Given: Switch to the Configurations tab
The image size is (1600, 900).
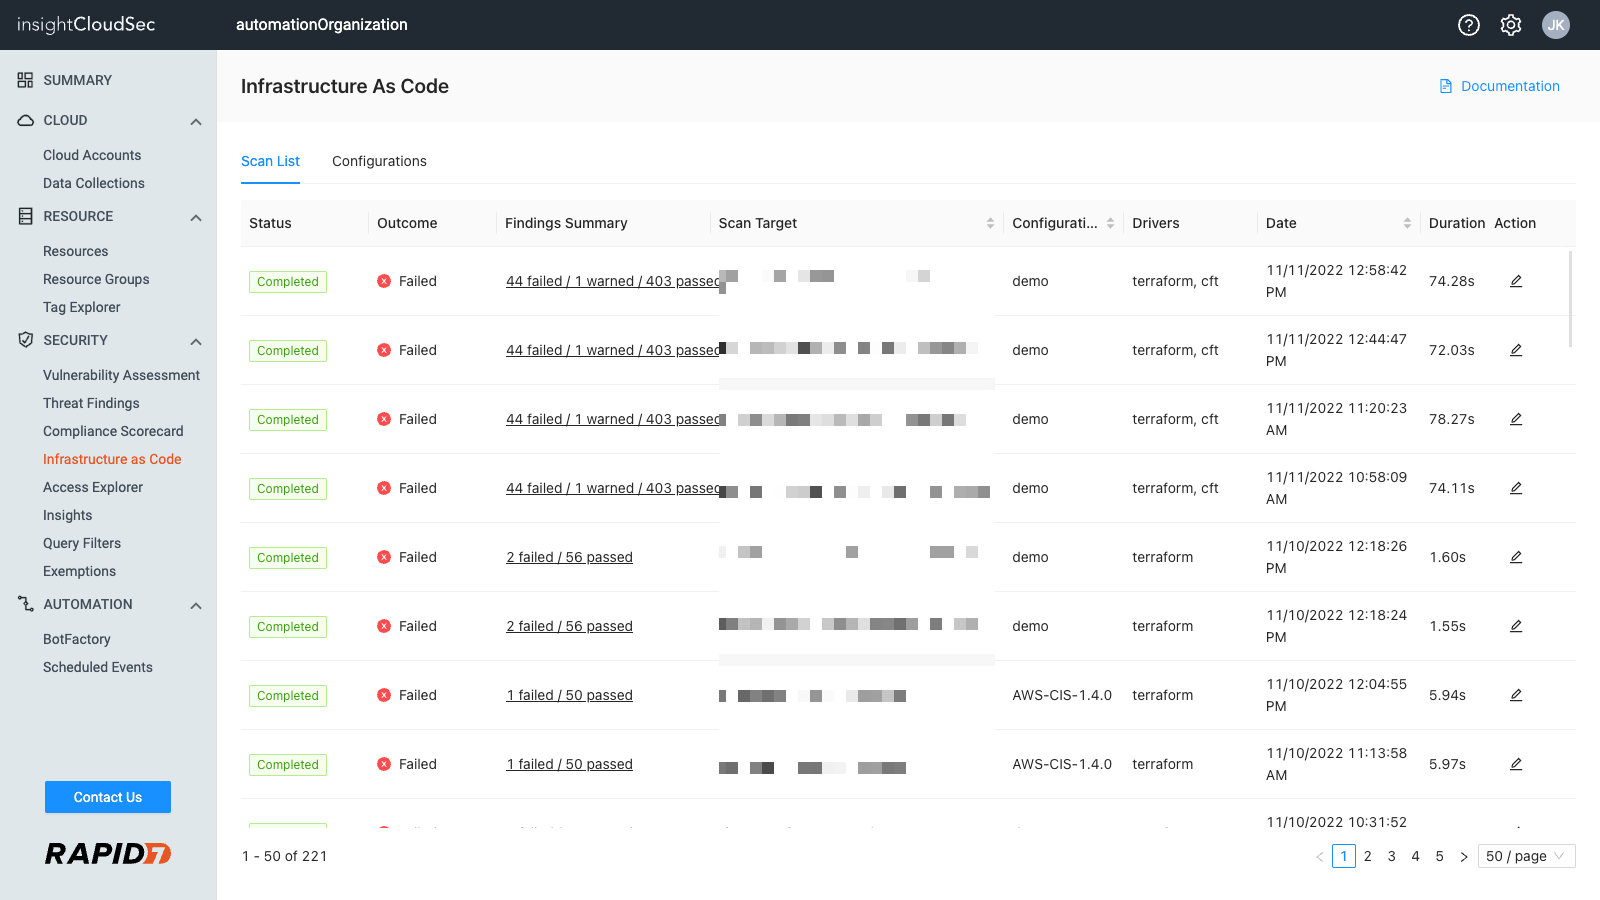Looking at the screenshot, I should [379, 161].
